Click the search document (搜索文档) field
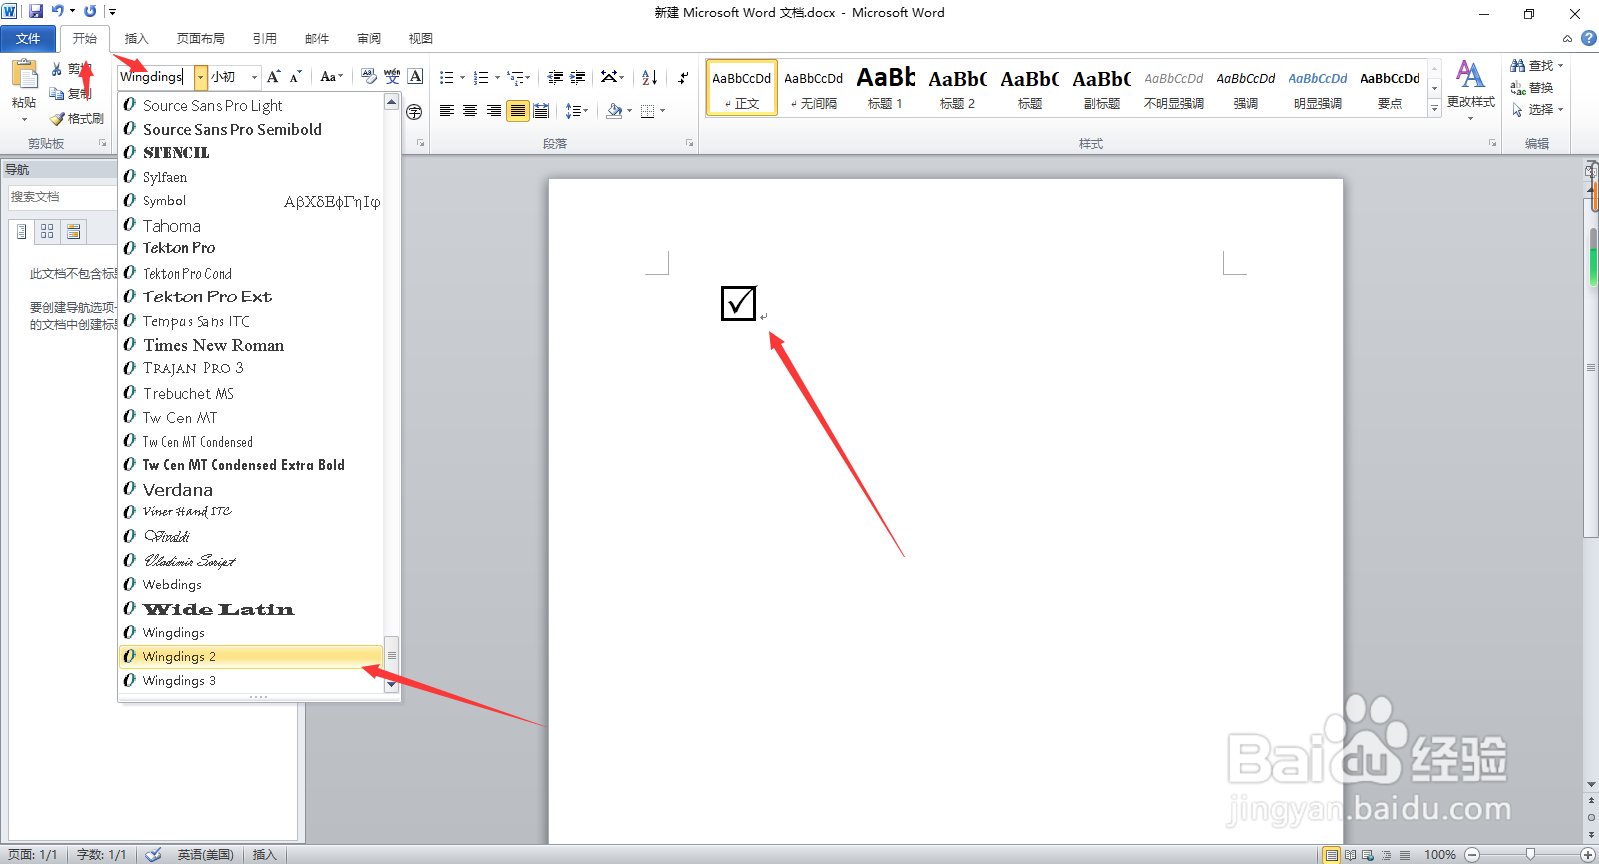Image resolution: width=1599 pixels, height=864 pixels. (x=62, y=197)
